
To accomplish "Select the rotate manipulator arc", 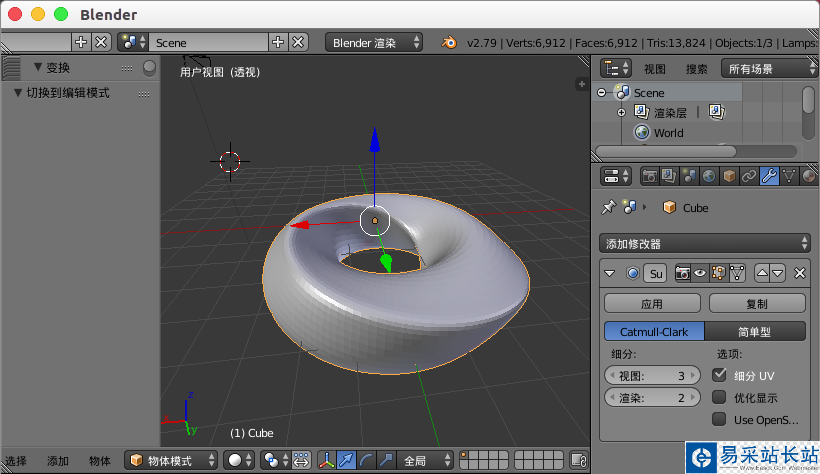I will 366,460.
